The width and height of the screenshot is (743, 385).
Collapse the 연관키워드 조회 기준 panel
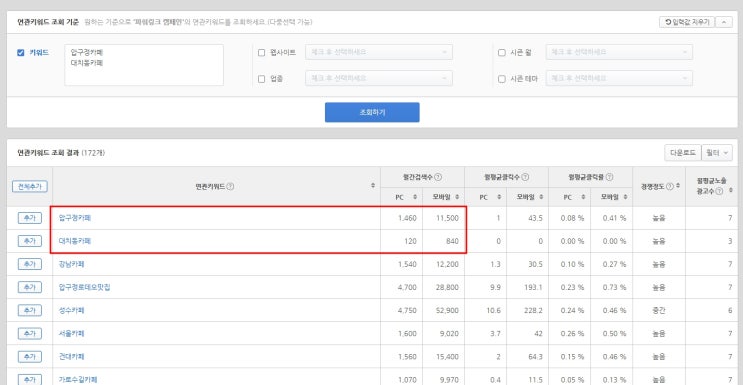[x=724, y=22]
